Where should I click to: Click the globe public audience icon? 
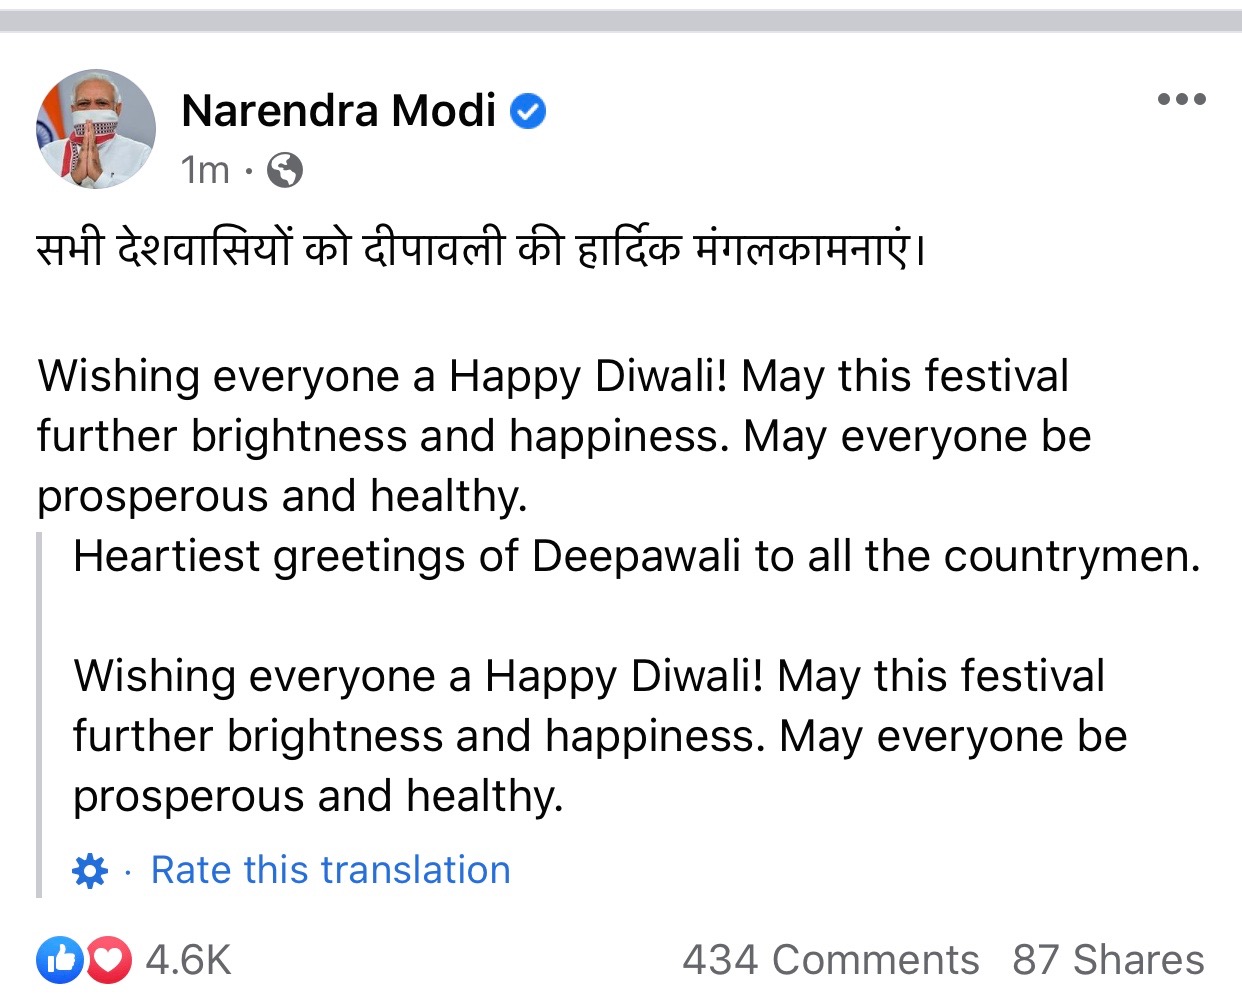pos(285,170)
